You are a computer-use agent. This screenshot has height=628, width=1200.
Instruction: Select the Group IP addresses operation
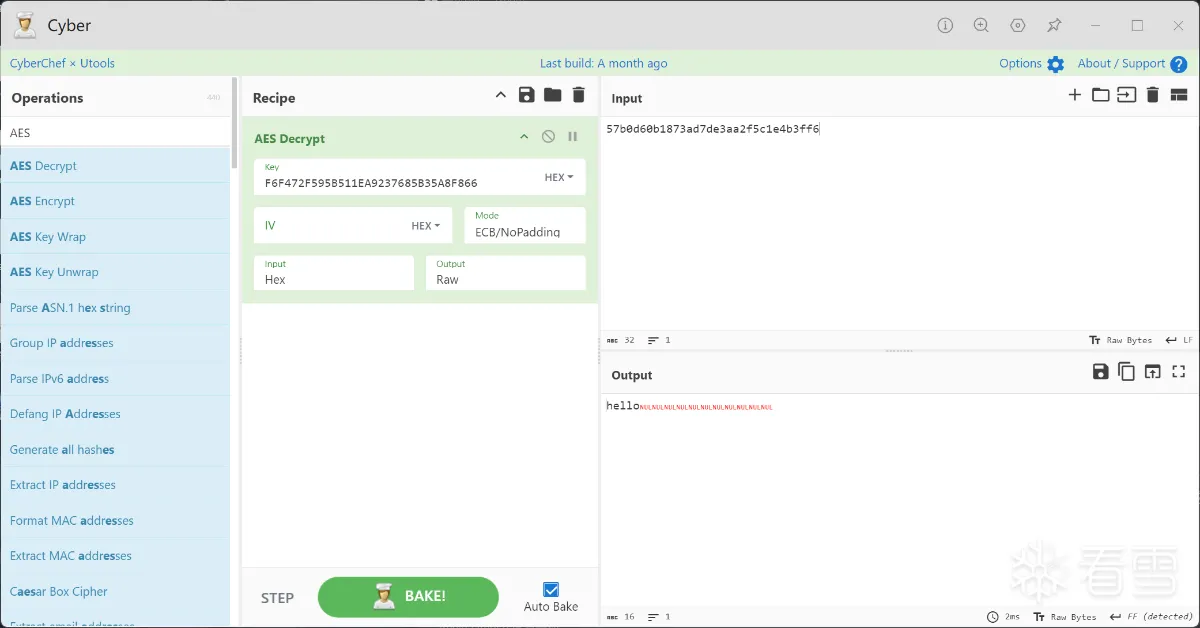tap(115, 343)
